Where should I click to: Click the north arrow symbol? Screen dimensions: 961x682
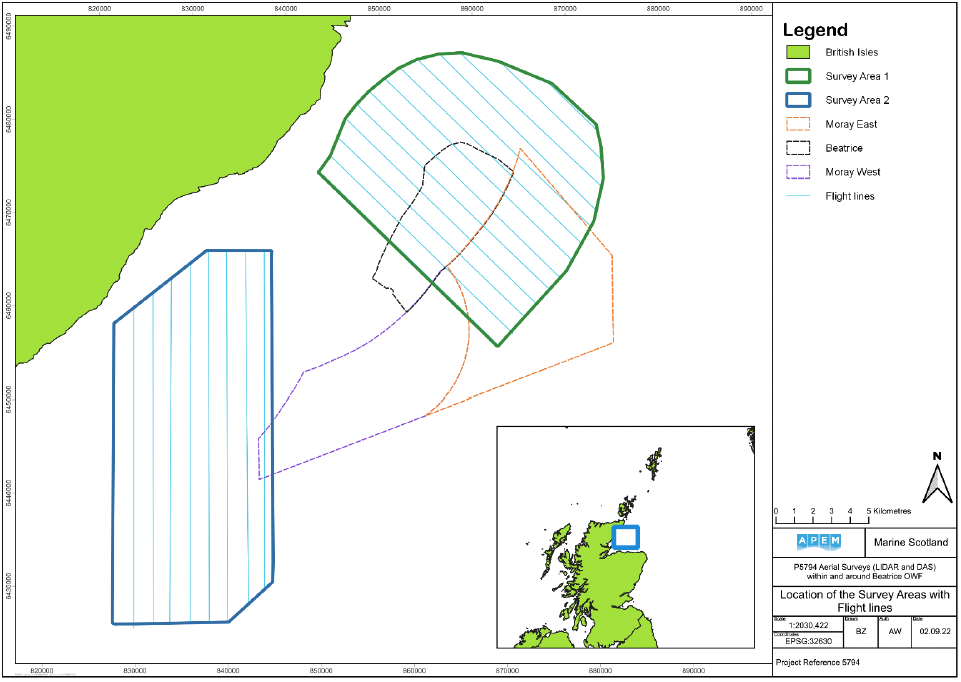pos(937,478)
